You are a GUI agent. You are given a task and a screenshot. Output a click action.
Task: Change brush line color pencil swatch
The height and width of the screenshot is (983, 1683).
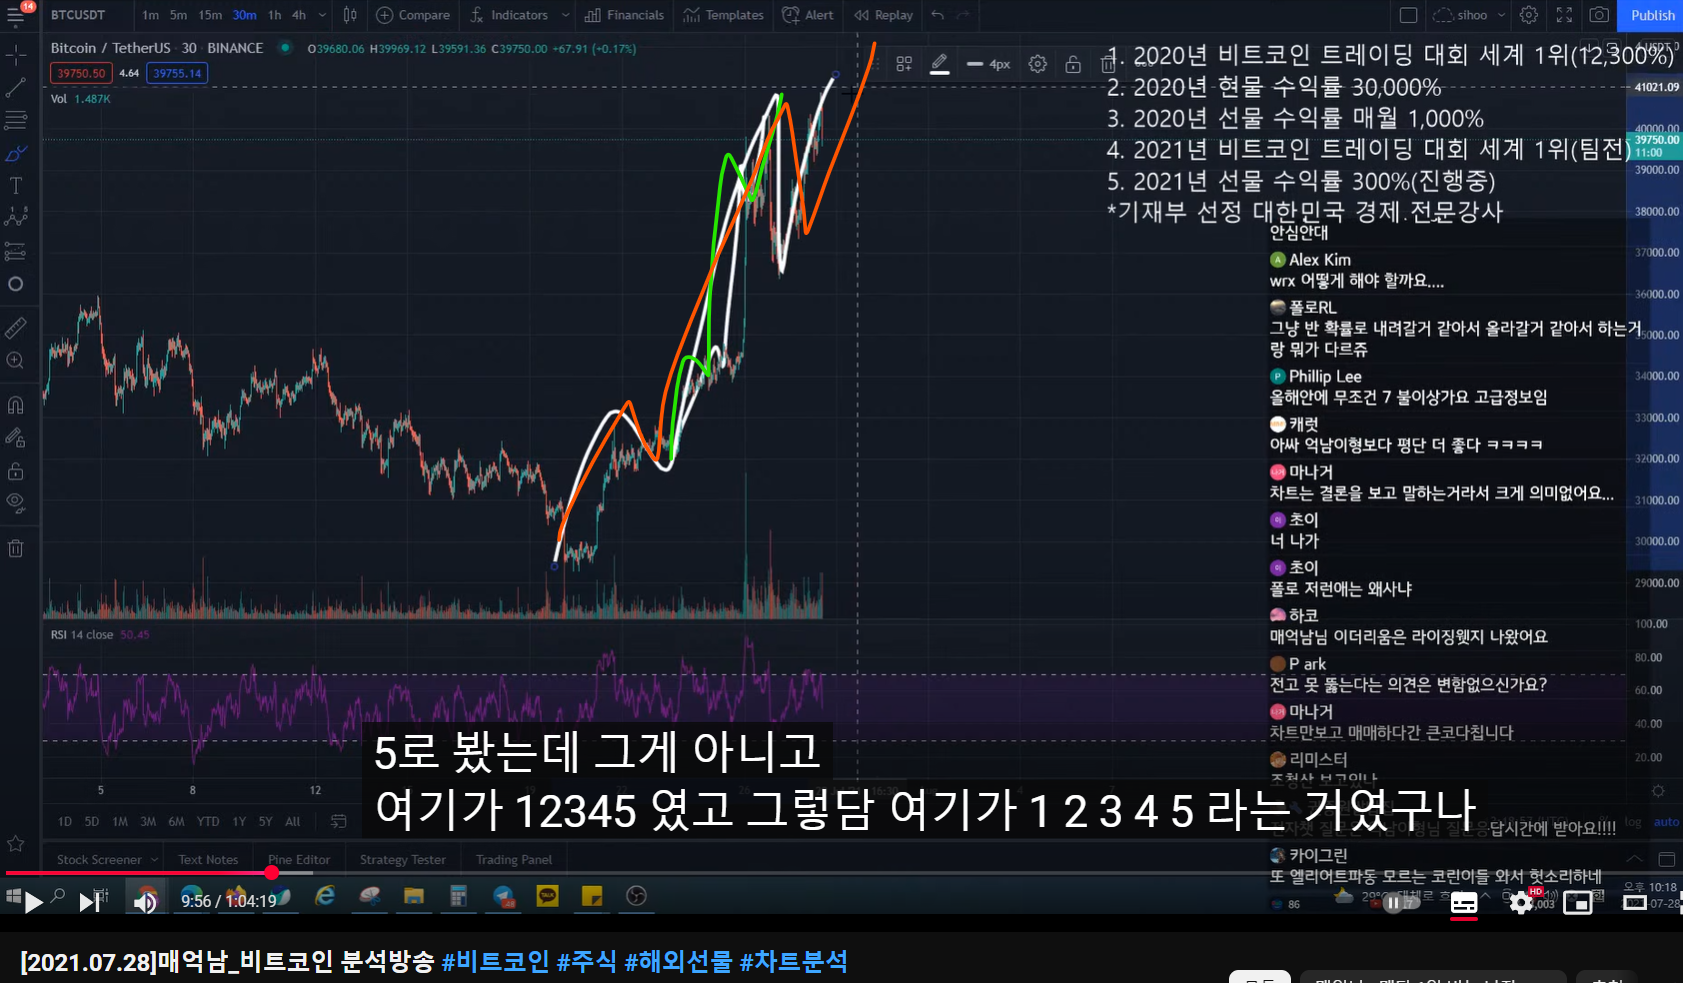(939, 64)
